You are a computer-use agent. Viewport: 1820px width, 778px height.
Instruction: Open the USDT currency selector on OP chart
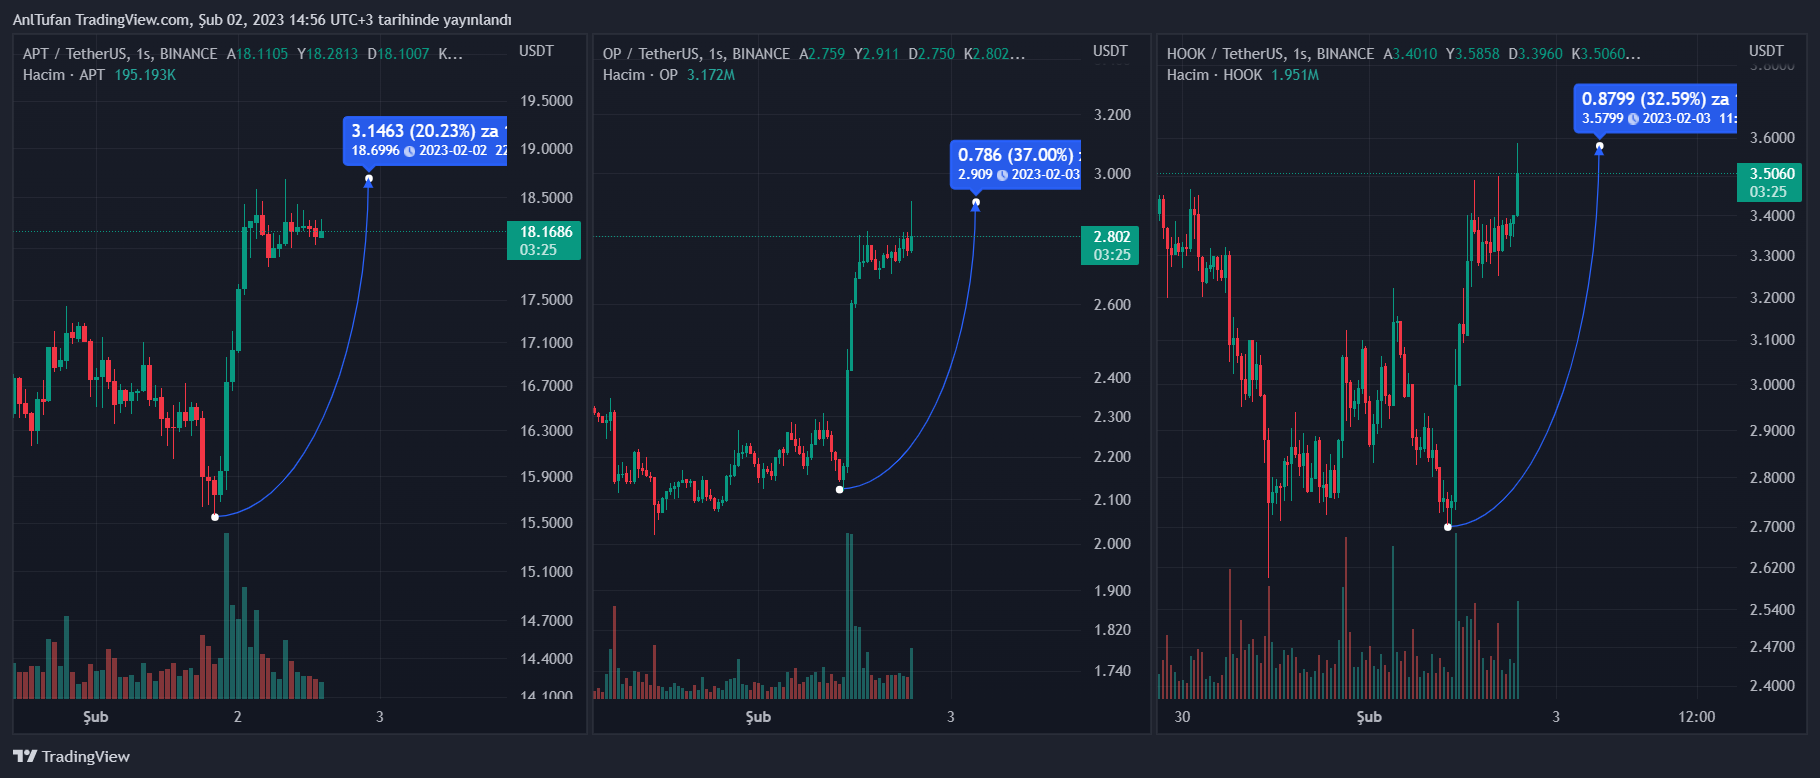(x=1110, y=51)
